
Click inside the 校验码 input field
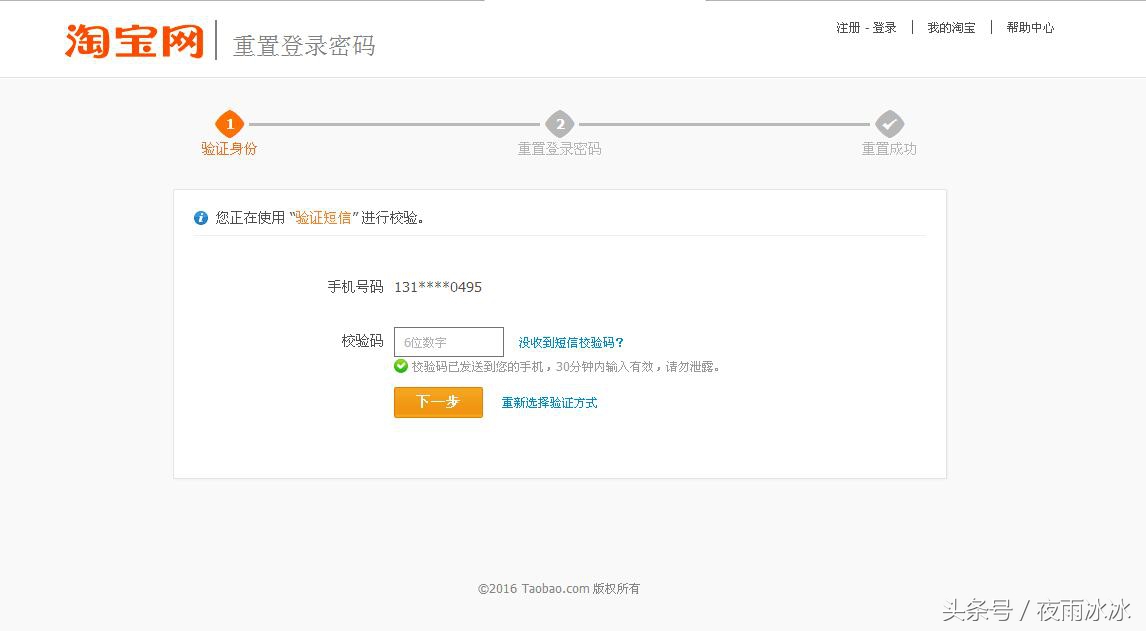pos(448,341)
